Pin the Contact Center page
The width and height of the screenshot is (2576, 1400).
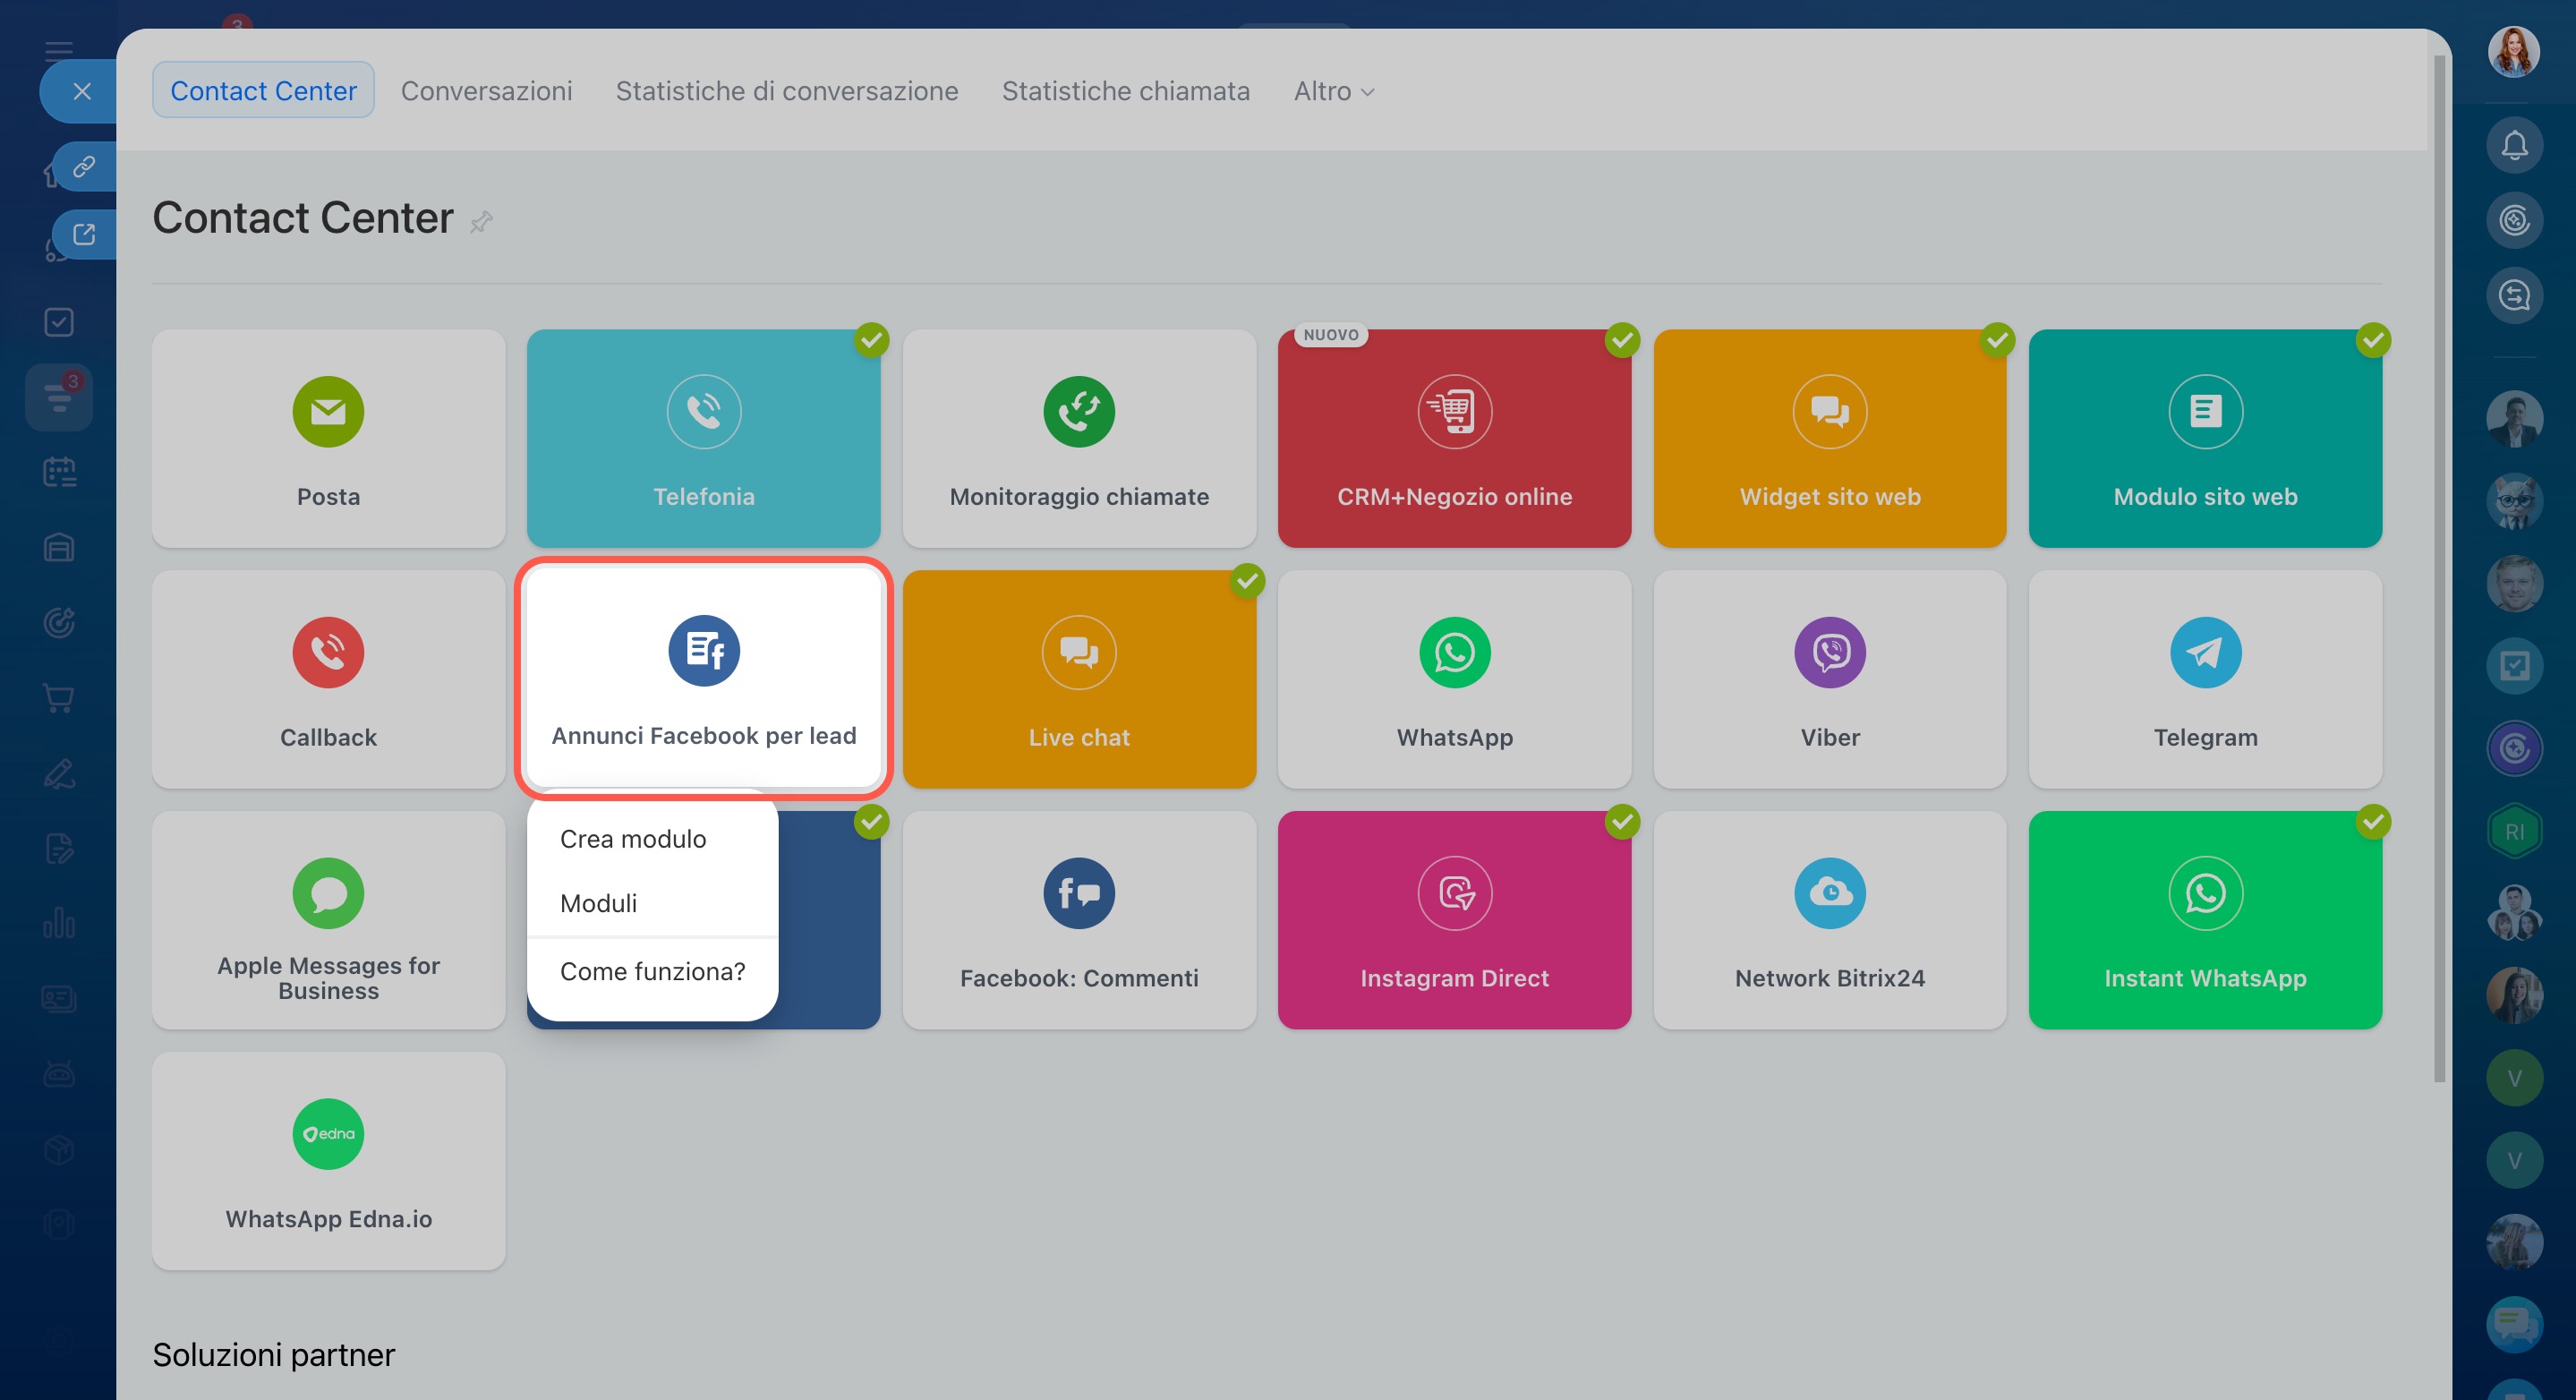pos(481,221)
